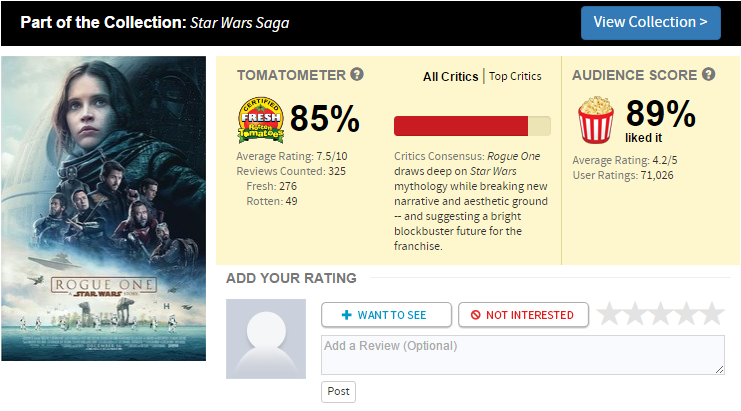Rate the movie four stars
Image resolution: width=741 pixels, height=411 pixels.
point(686,314)
